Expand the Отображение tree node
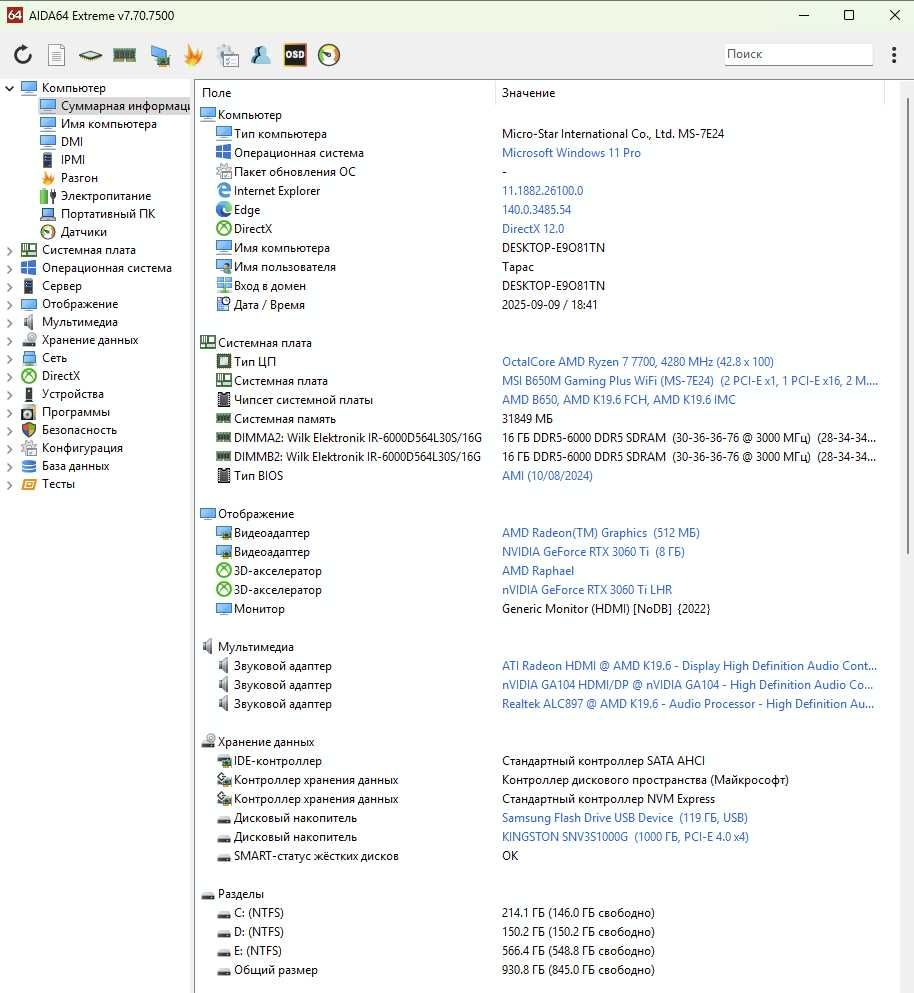Screen dimensions: 914x993 pyautogui.click(x=10, y=304)
